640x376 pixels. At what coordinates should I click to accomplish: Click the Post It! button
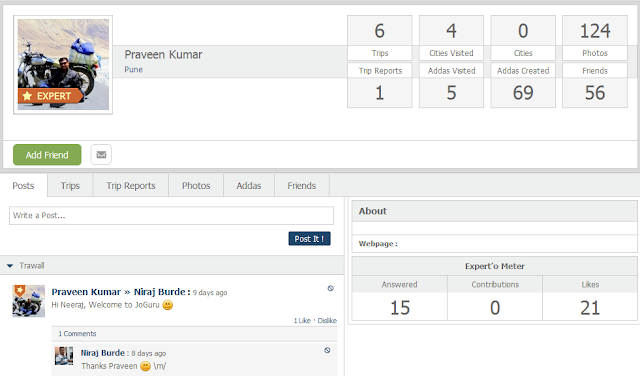coord(309,239)
